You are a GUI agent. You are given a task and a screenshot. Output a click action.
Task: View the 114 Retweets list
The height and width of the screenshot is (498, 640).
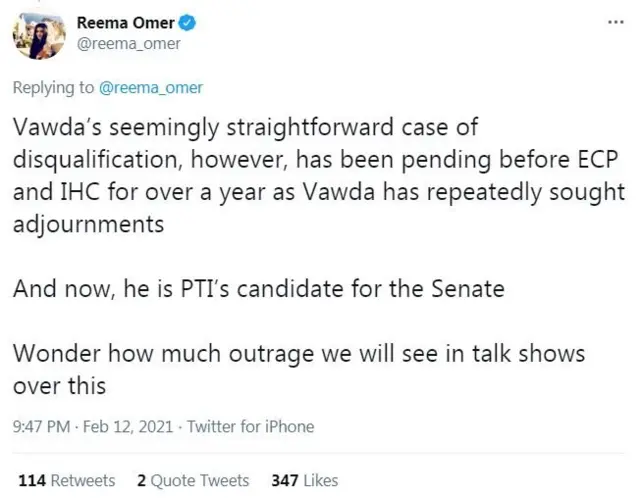pyautogui.click(x=66, y=480)
